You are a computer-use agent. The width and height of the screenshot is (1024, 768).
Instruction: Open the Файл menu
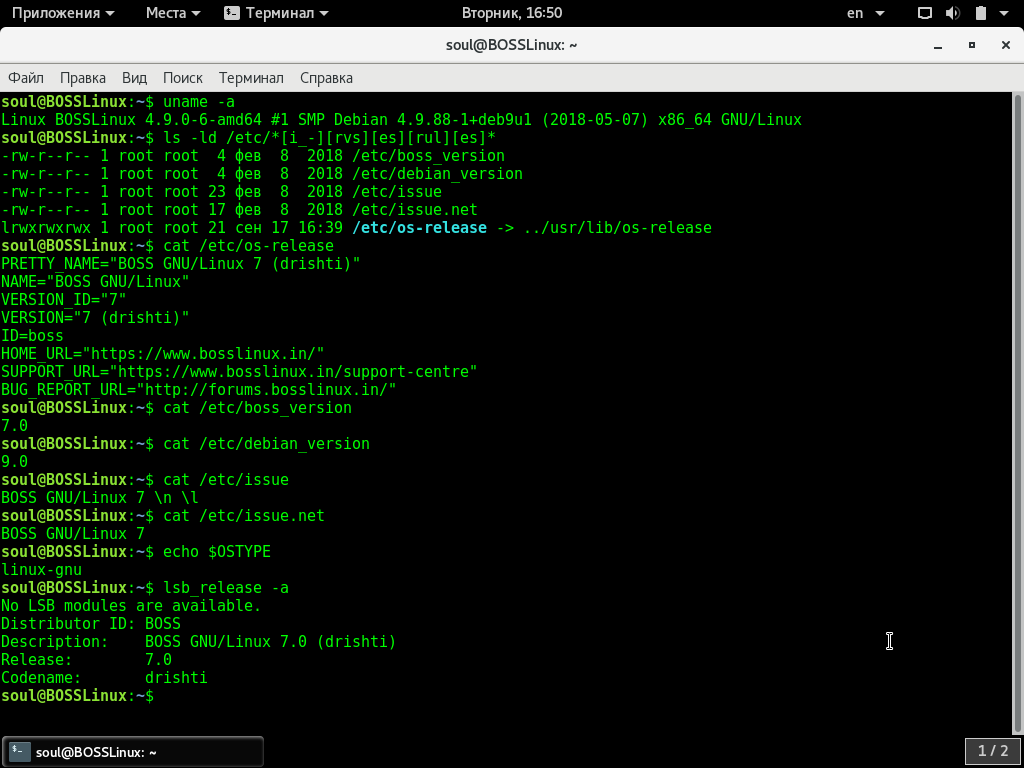pyautogui.click(x=26, y=78)
